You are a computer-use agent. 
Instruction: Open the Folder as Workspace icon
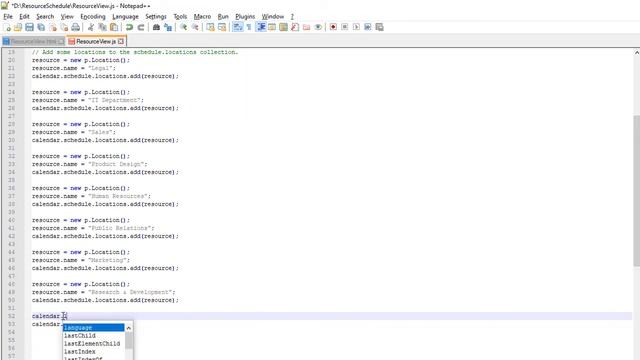click(306, 27)
